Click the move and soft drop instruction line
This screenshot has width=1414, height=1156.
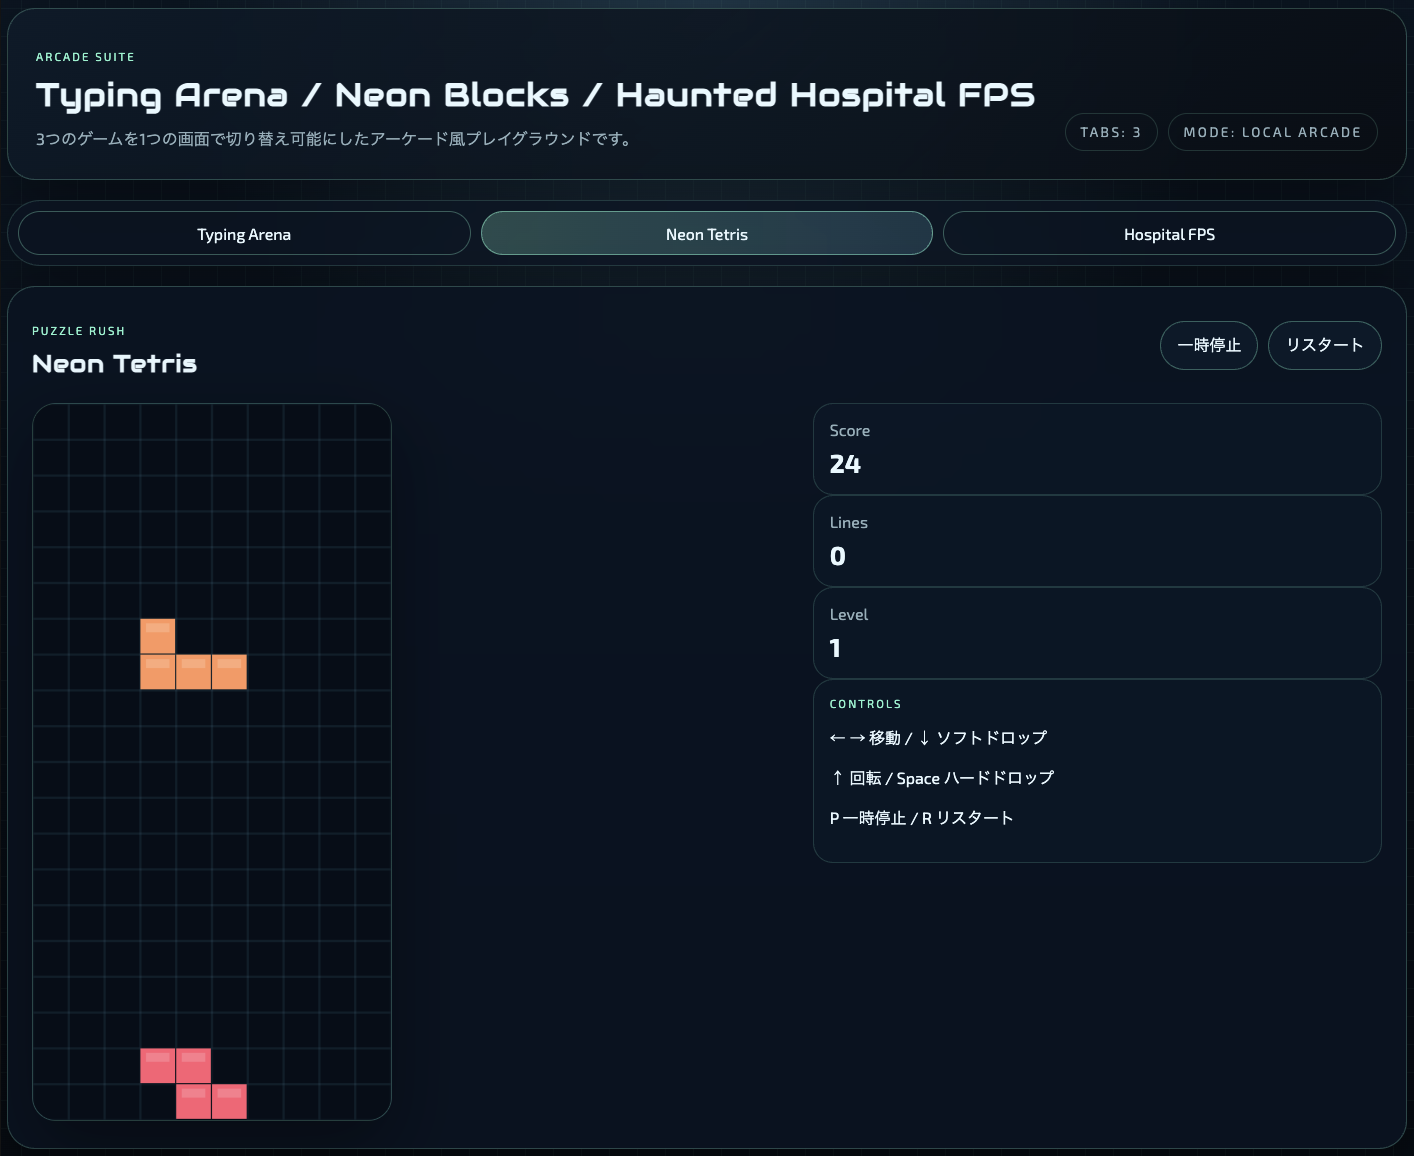(938, 738)
